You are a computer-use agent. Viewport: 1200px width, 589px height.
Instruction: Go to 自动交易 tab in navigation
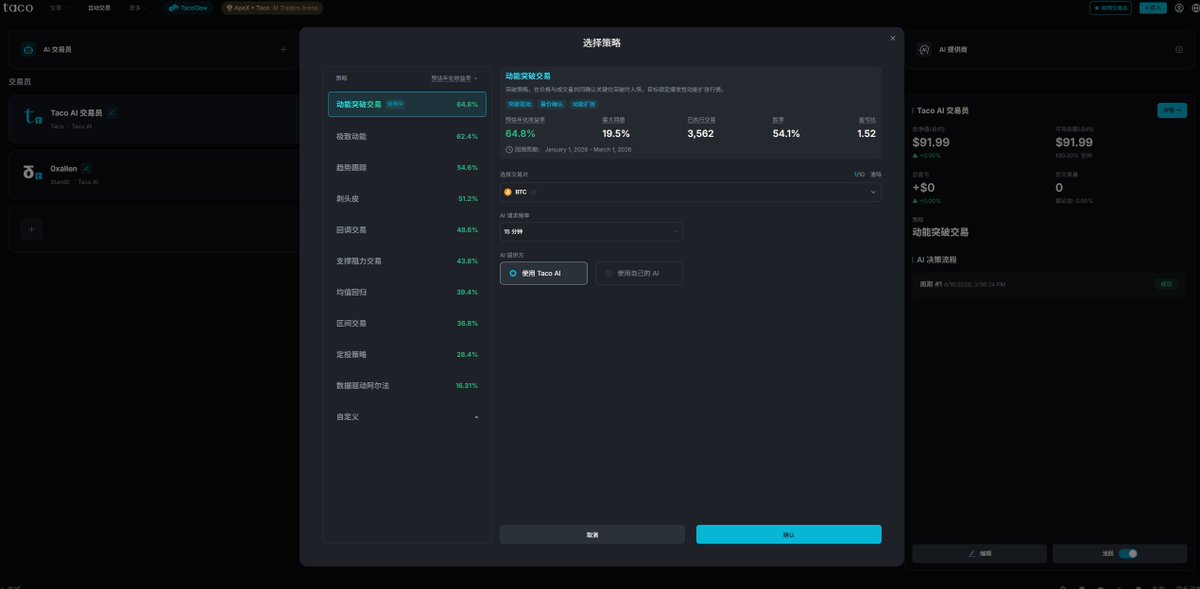click(100, 7)
